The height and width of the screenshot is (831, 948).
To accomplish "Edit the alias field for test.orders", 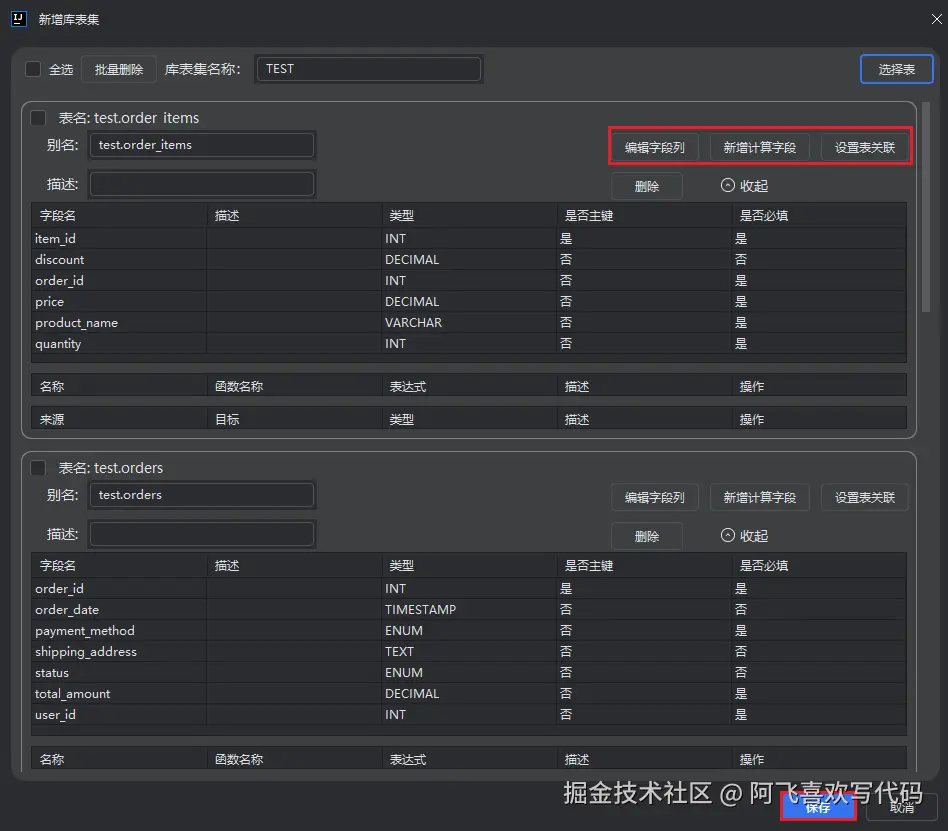I will [x=202, y=495].
